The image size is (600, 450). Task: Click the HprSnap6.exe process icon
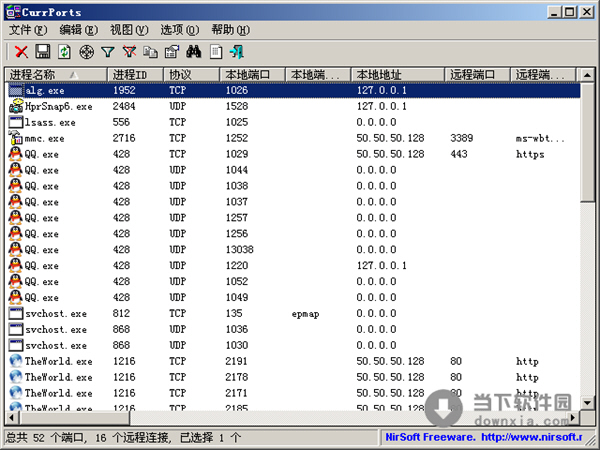[16, 106]
